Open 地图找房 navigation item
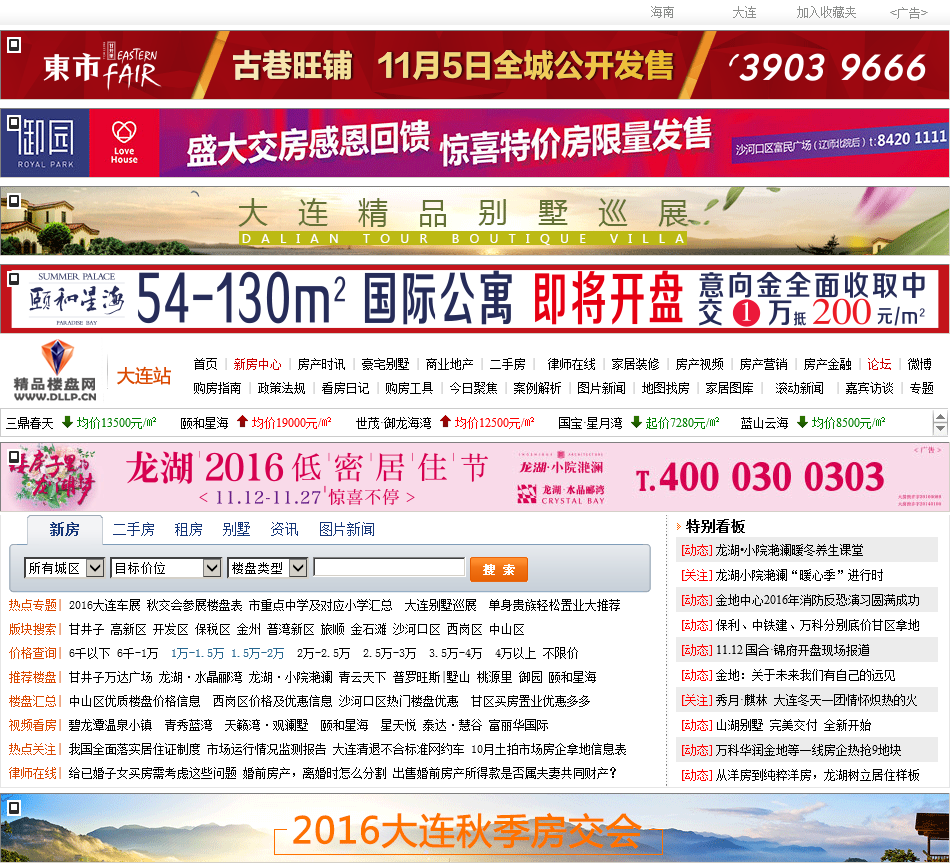950x864 pixels. 665,388
